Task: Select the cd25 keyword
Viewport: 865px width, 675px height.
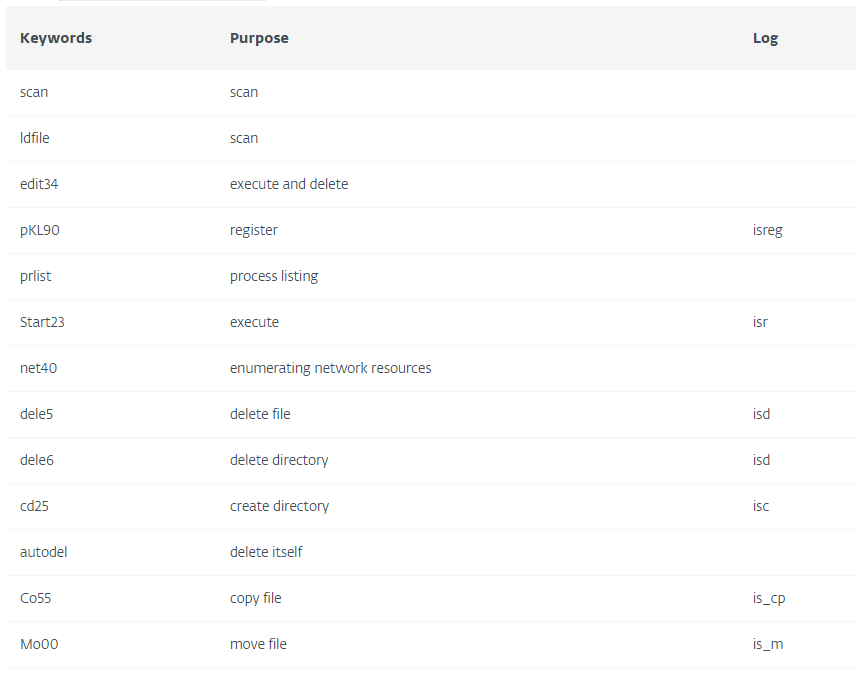Action: [x=35, y=506]
